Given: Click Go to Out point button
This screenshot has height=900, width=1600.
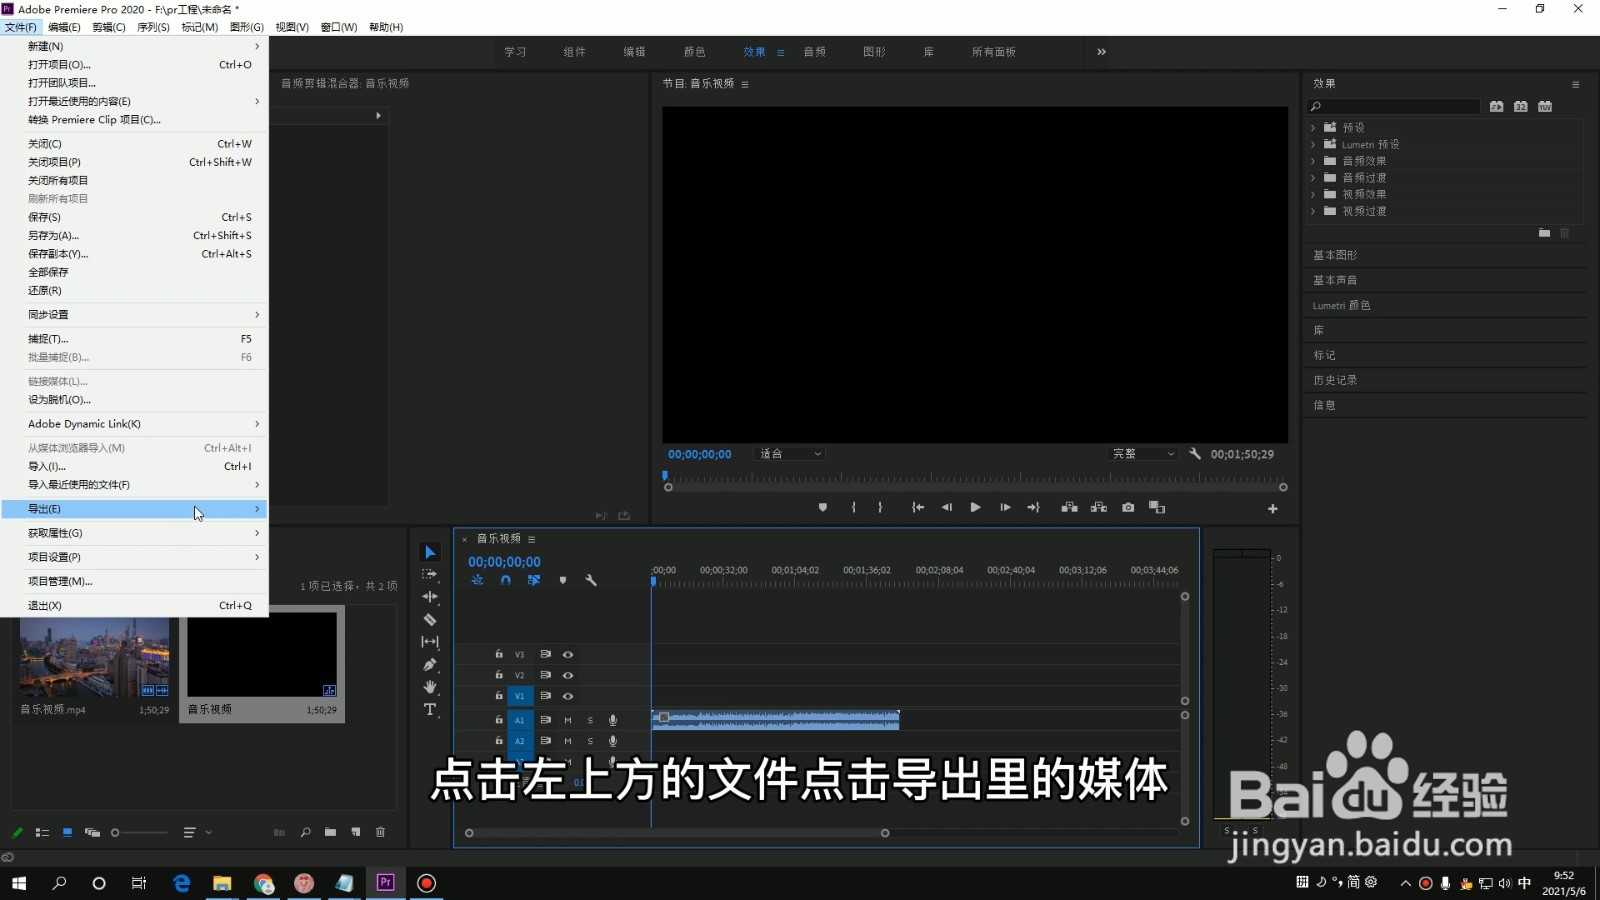Looking at the screenshot, I should [x=1033, y=508].
